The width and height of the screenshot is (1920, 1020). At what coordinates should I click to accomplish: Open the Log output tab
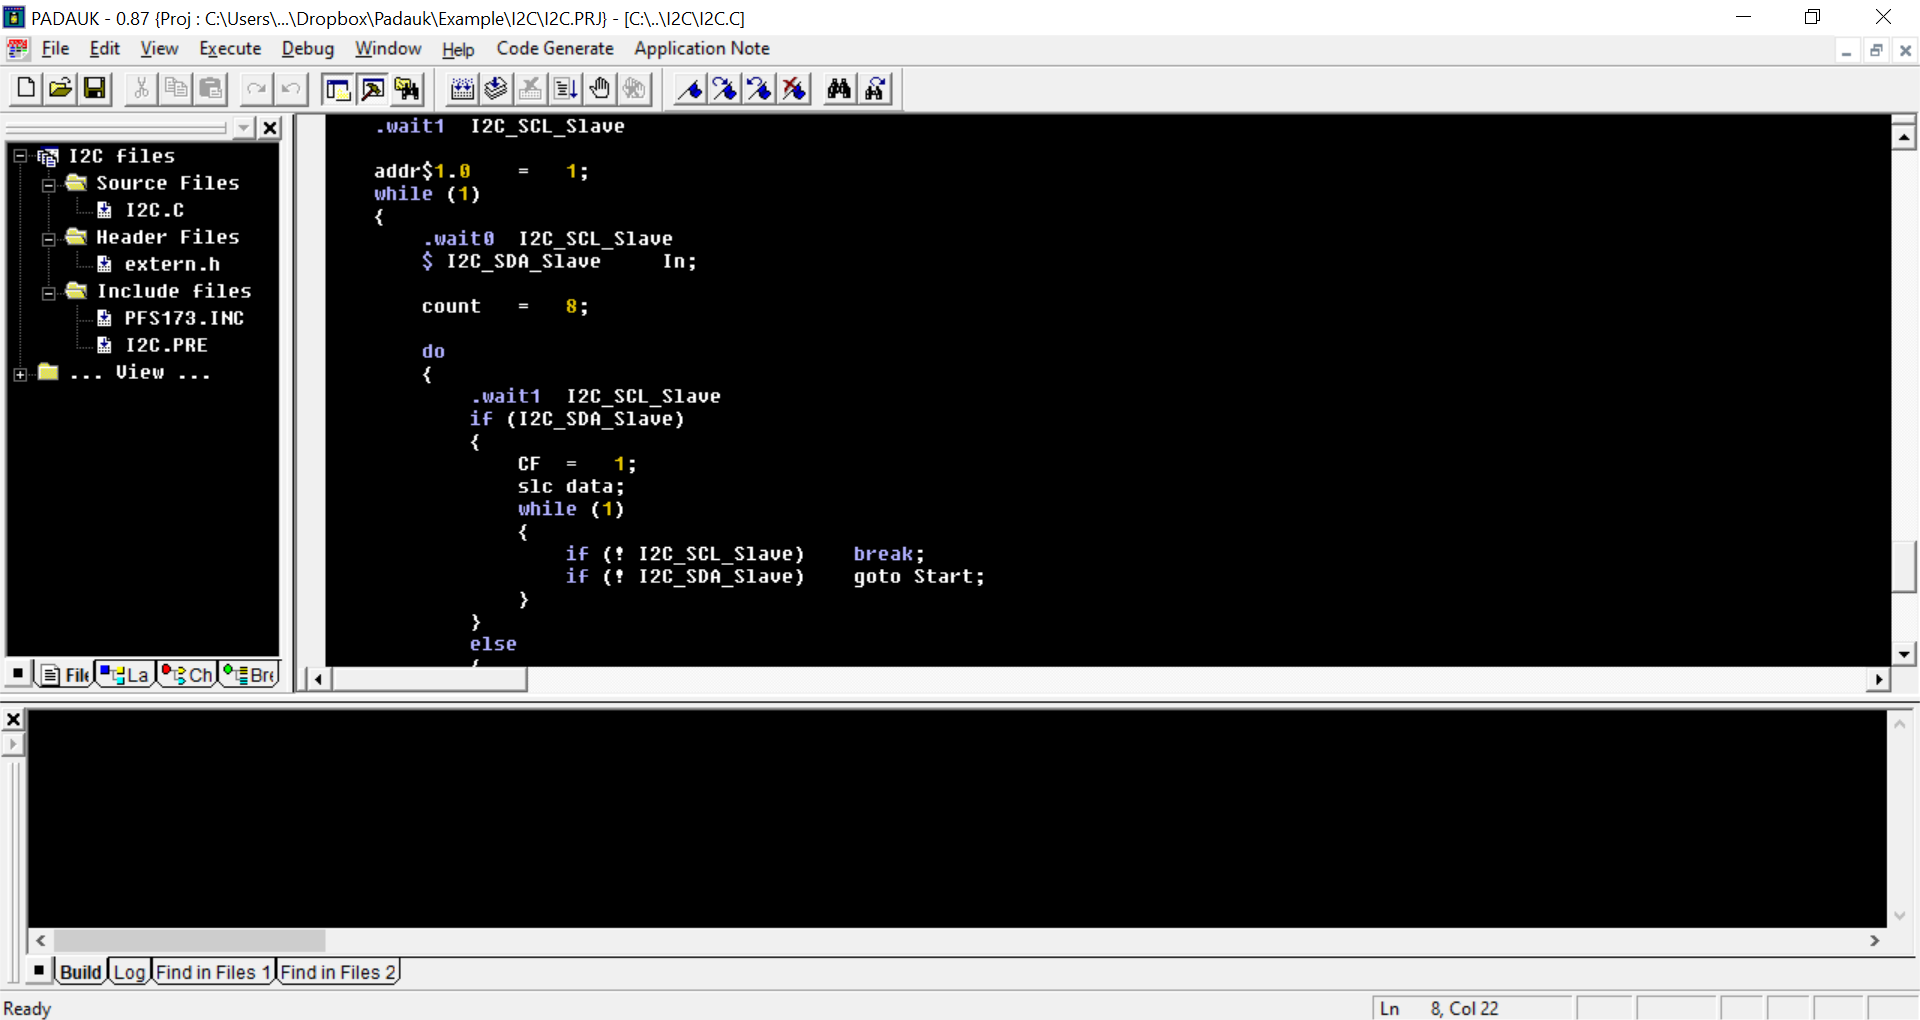click(129, 972)
